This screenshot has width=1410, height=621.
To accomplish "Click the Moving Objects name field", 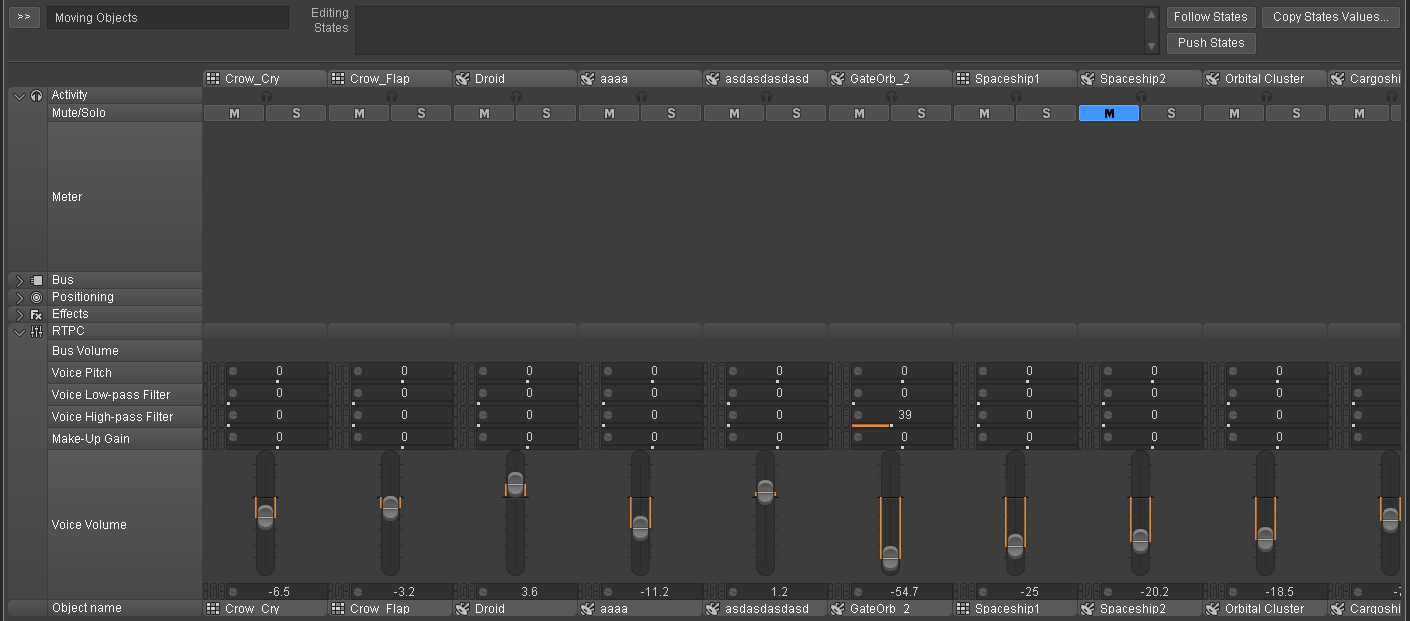I will coord(168,18).
